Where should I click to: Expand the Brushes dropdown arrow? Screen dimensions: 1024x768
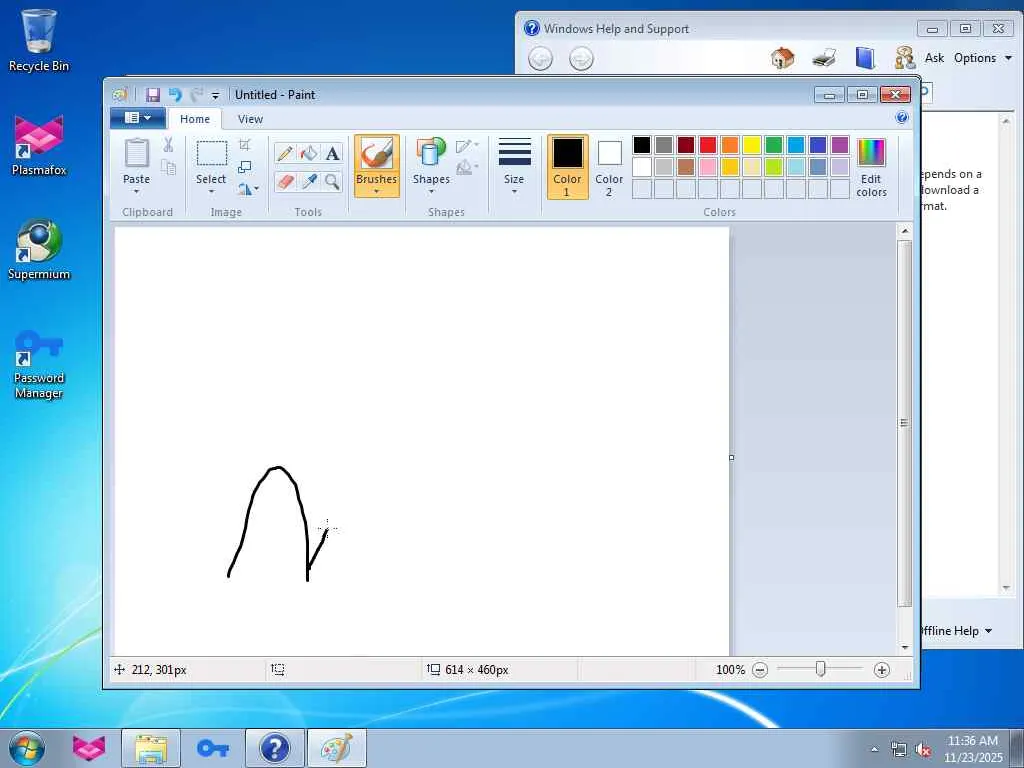tap(377, 191)
